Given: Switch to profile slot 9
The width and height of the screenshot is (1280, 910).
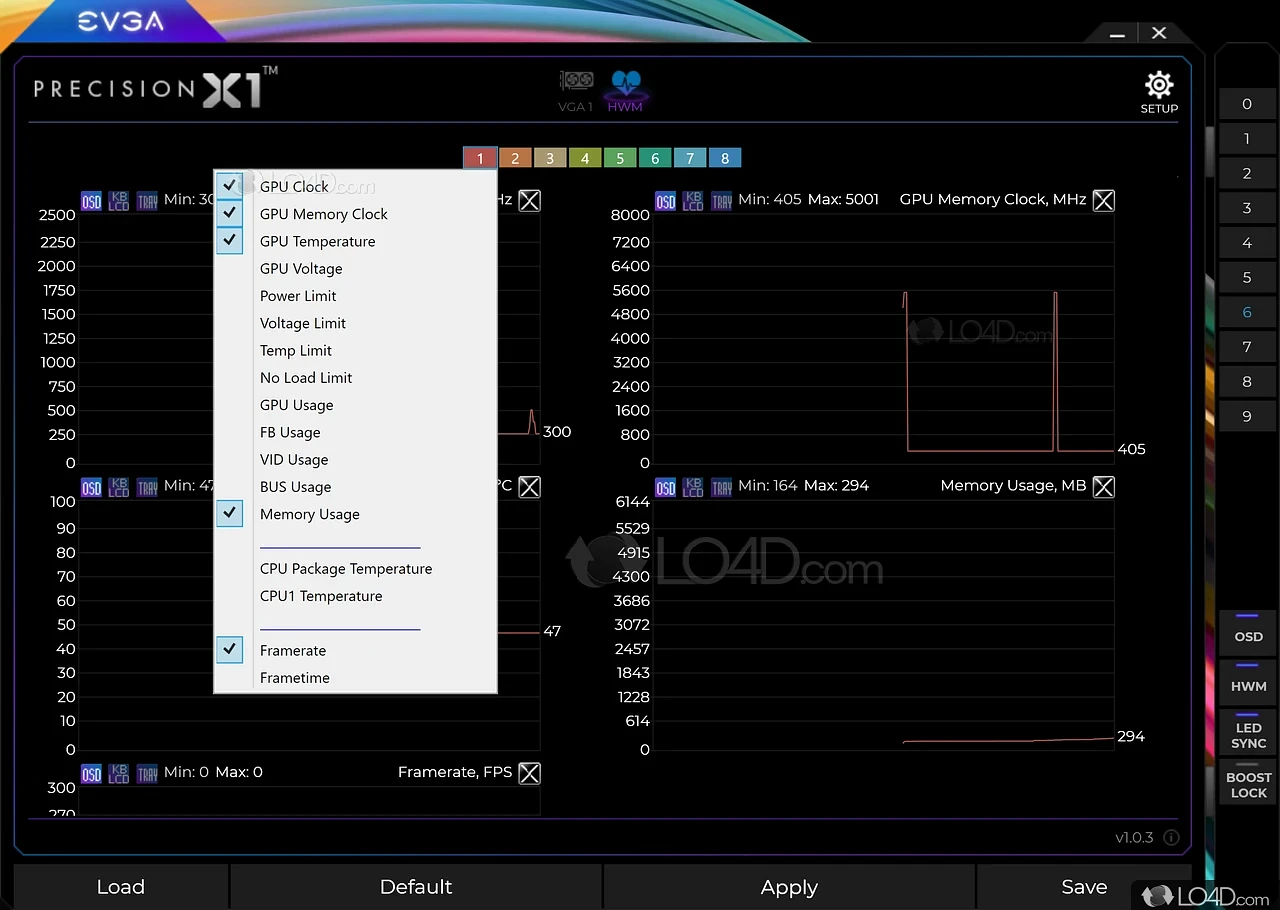Looking at the screenshot, I should tap(1247, 416).
